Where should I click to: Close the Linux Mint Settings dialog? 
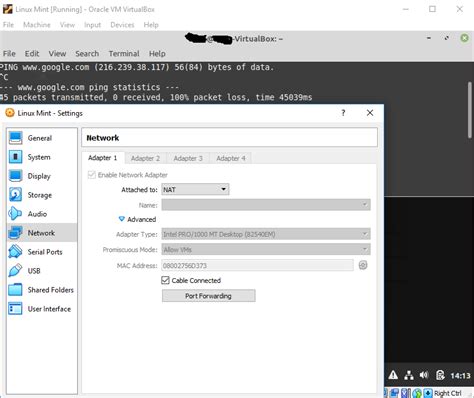(370, 113)
